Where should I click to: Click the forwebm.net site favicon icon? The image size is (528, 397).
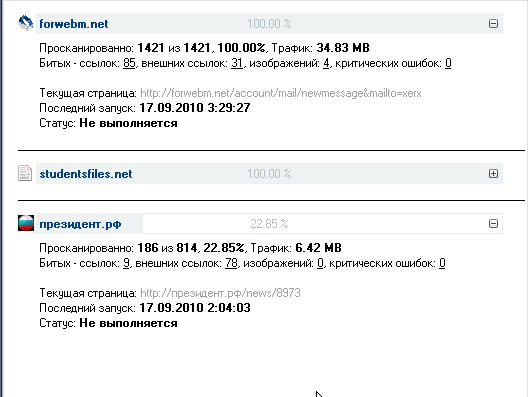[26, 23]
